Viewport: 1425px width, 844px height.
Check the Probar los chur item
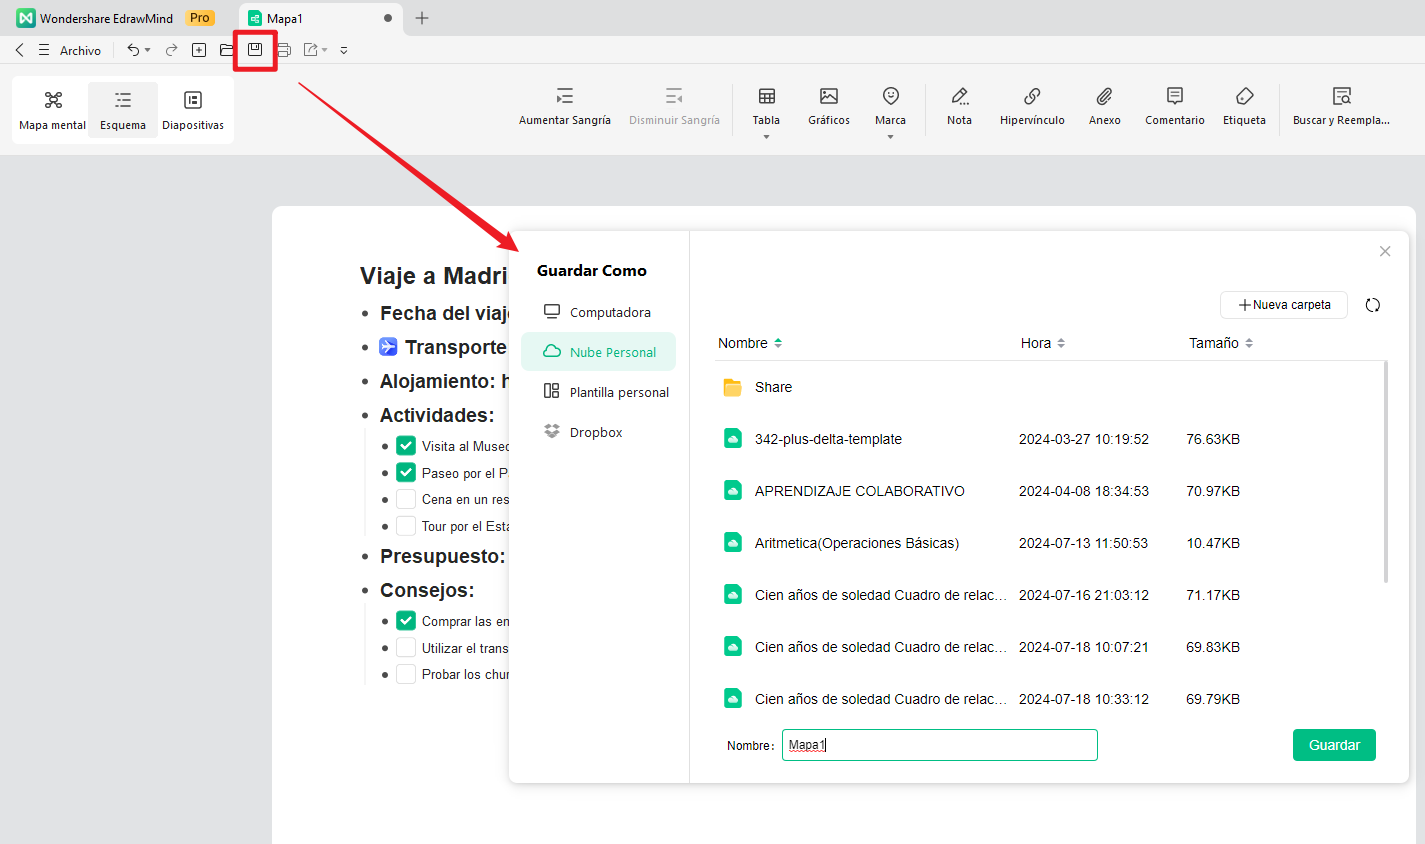pos(406,674)
